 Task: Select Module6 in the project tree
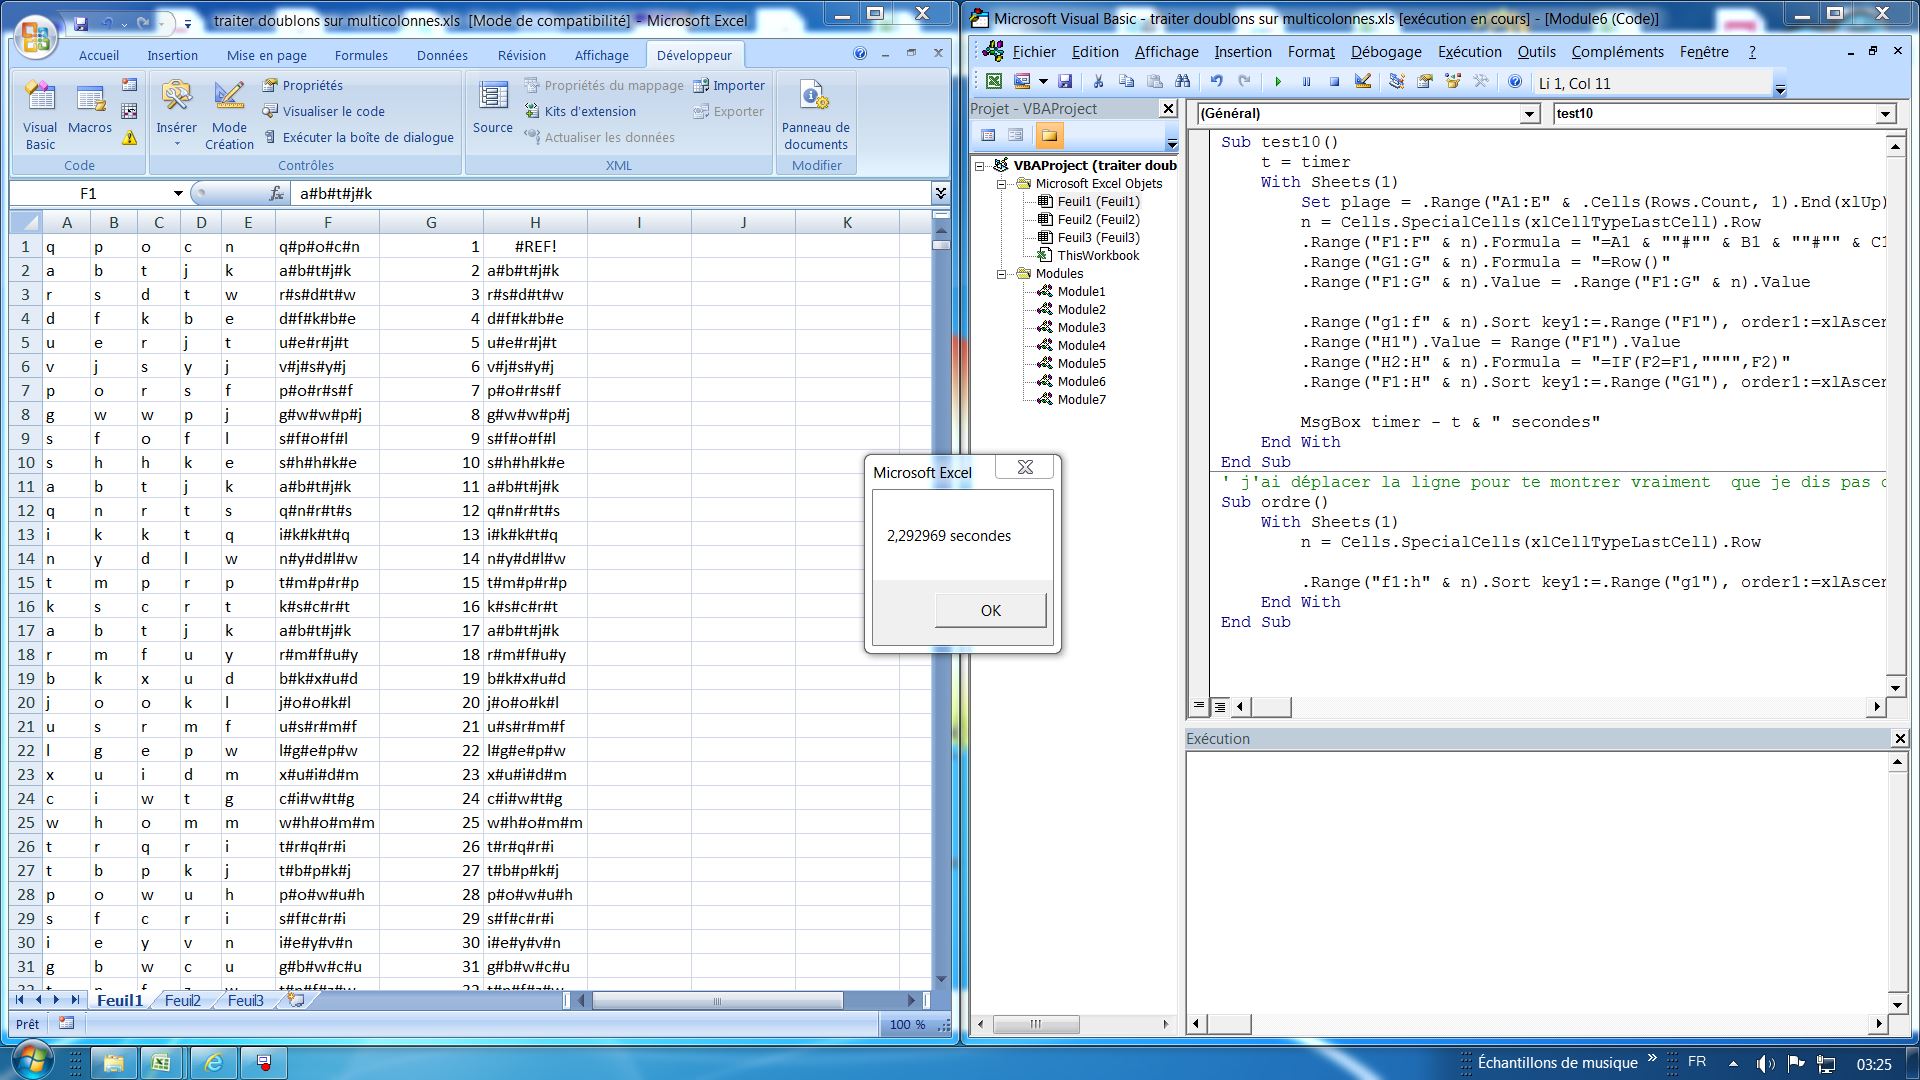pos(1081,381)
